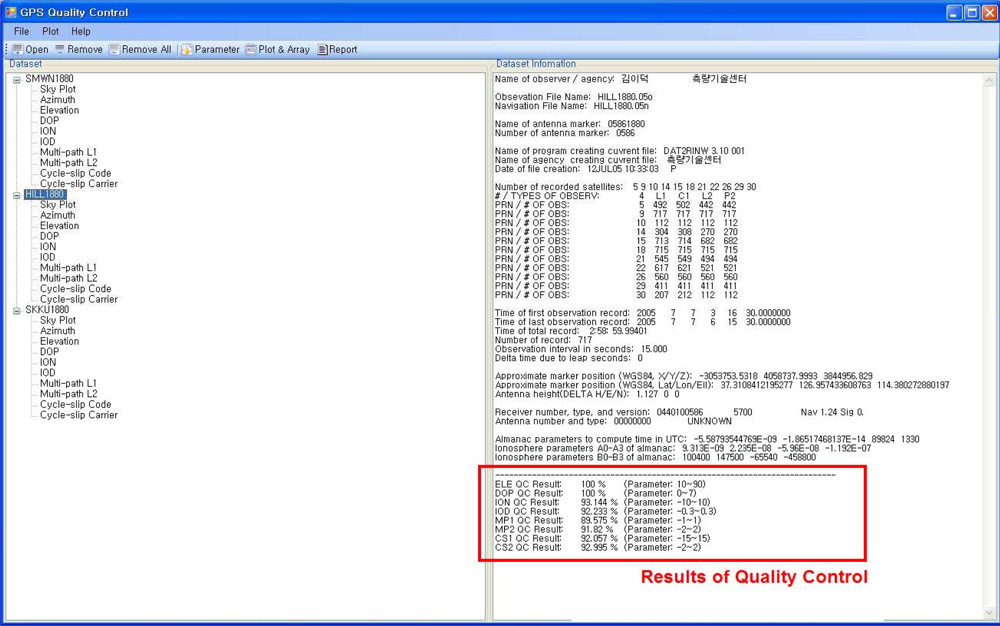This screenshot has width=1000, height=626.
Task: Select Multi-path L1 under HILL1880
Action: point(68,268)
